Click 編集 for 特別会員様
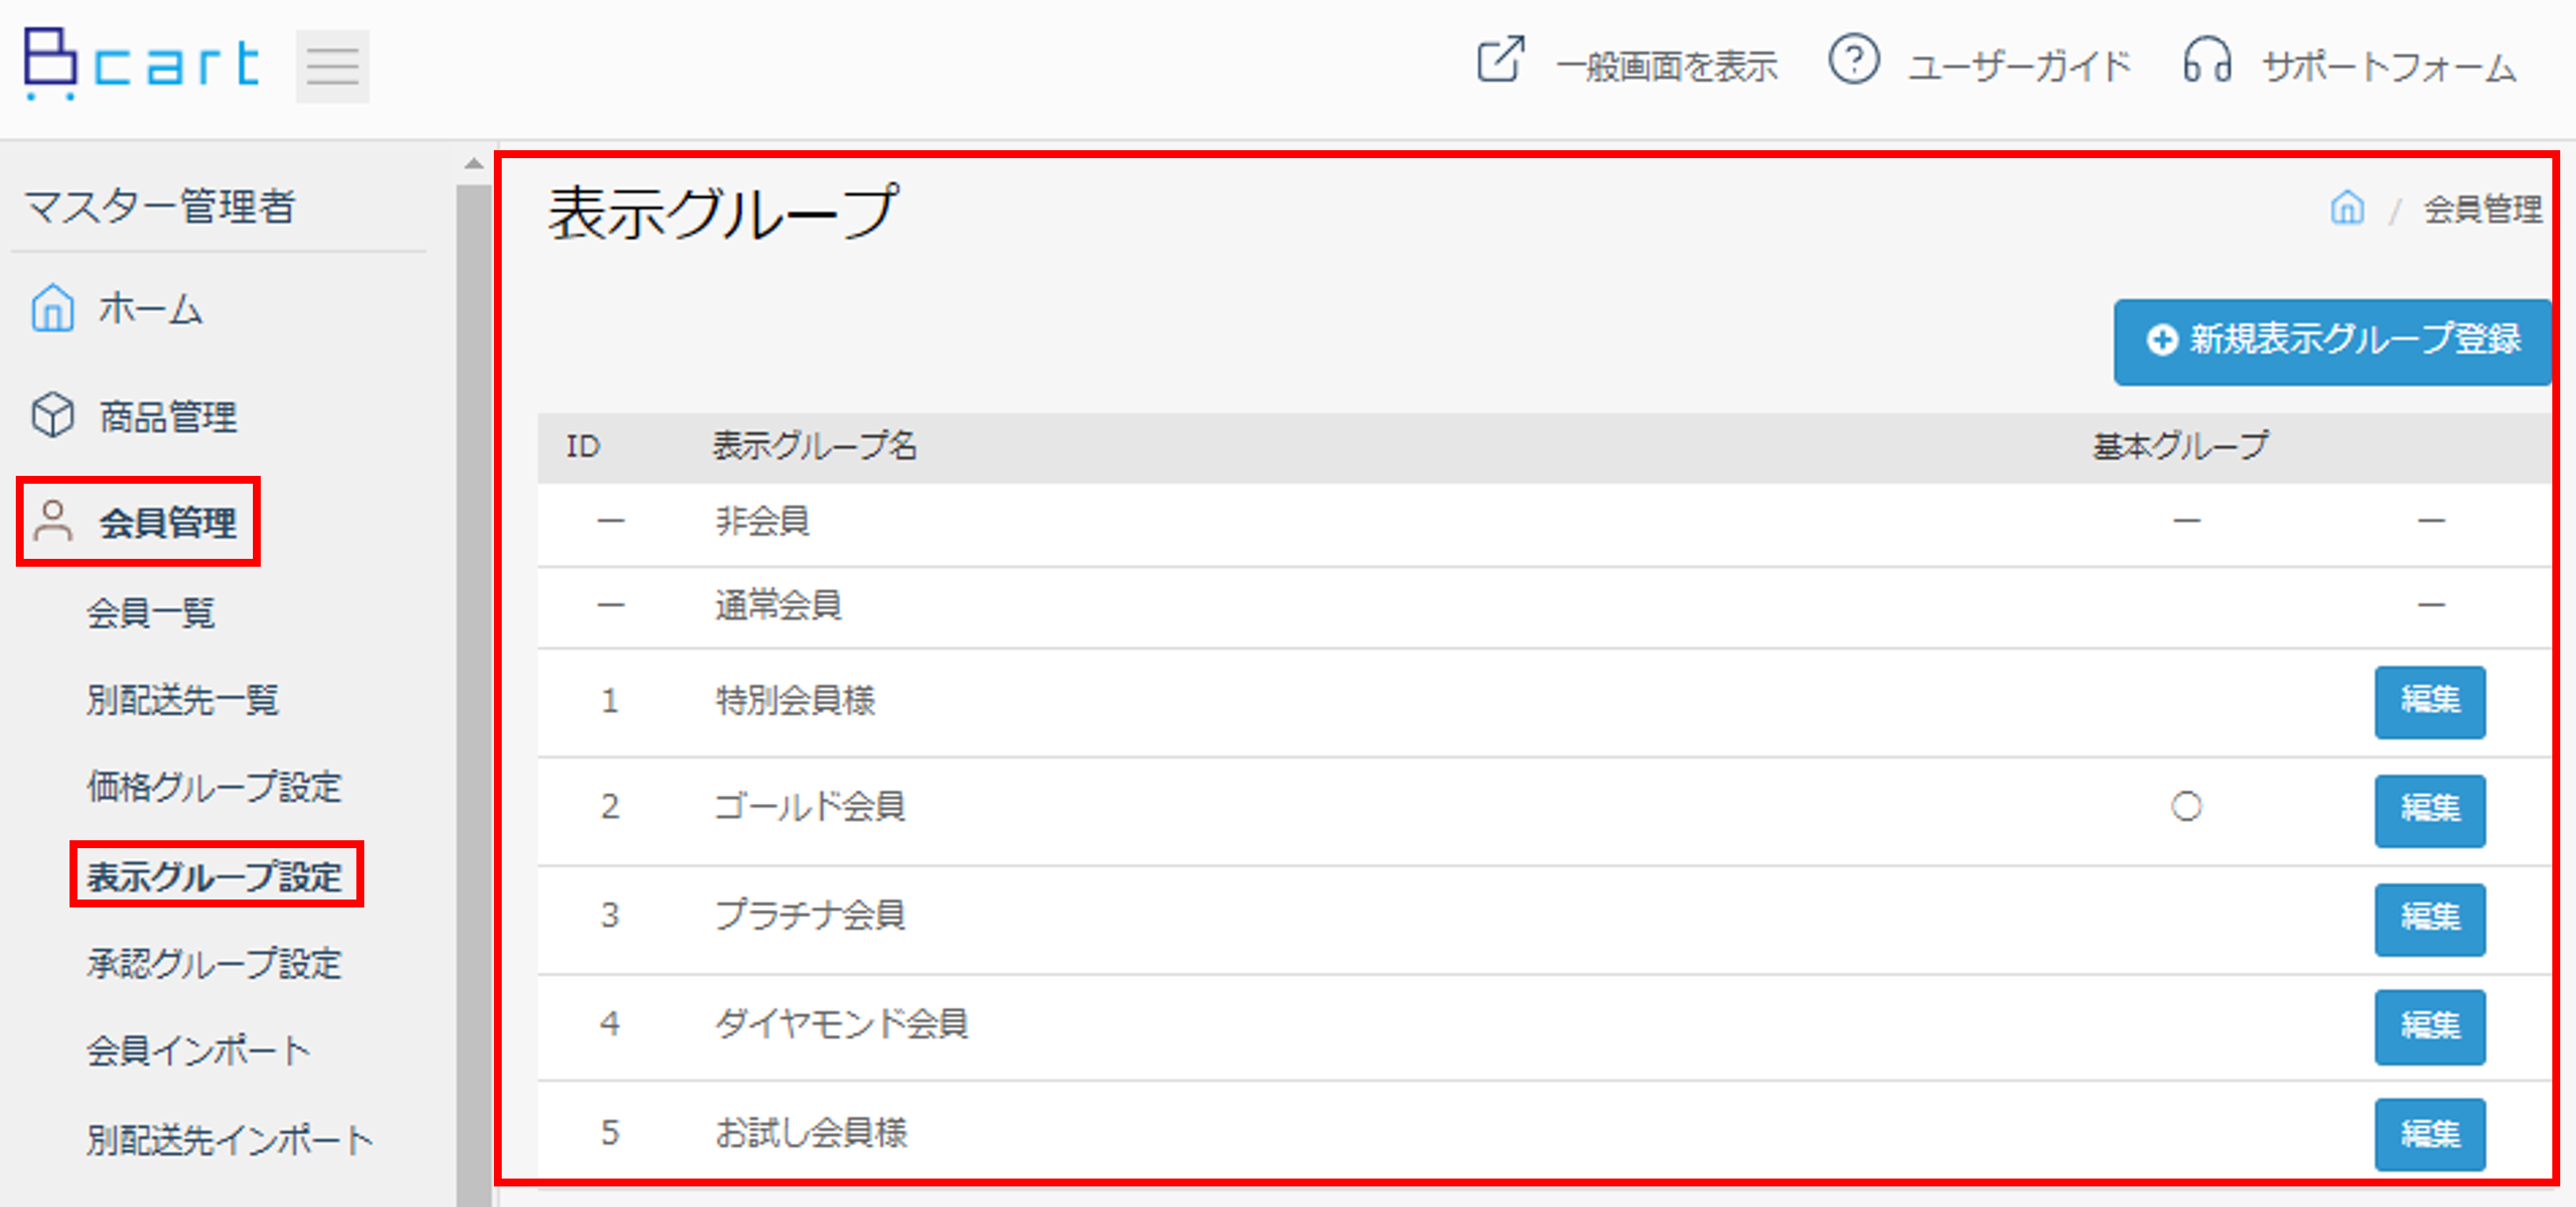2576x1207 pixels. pos(2430,701)
